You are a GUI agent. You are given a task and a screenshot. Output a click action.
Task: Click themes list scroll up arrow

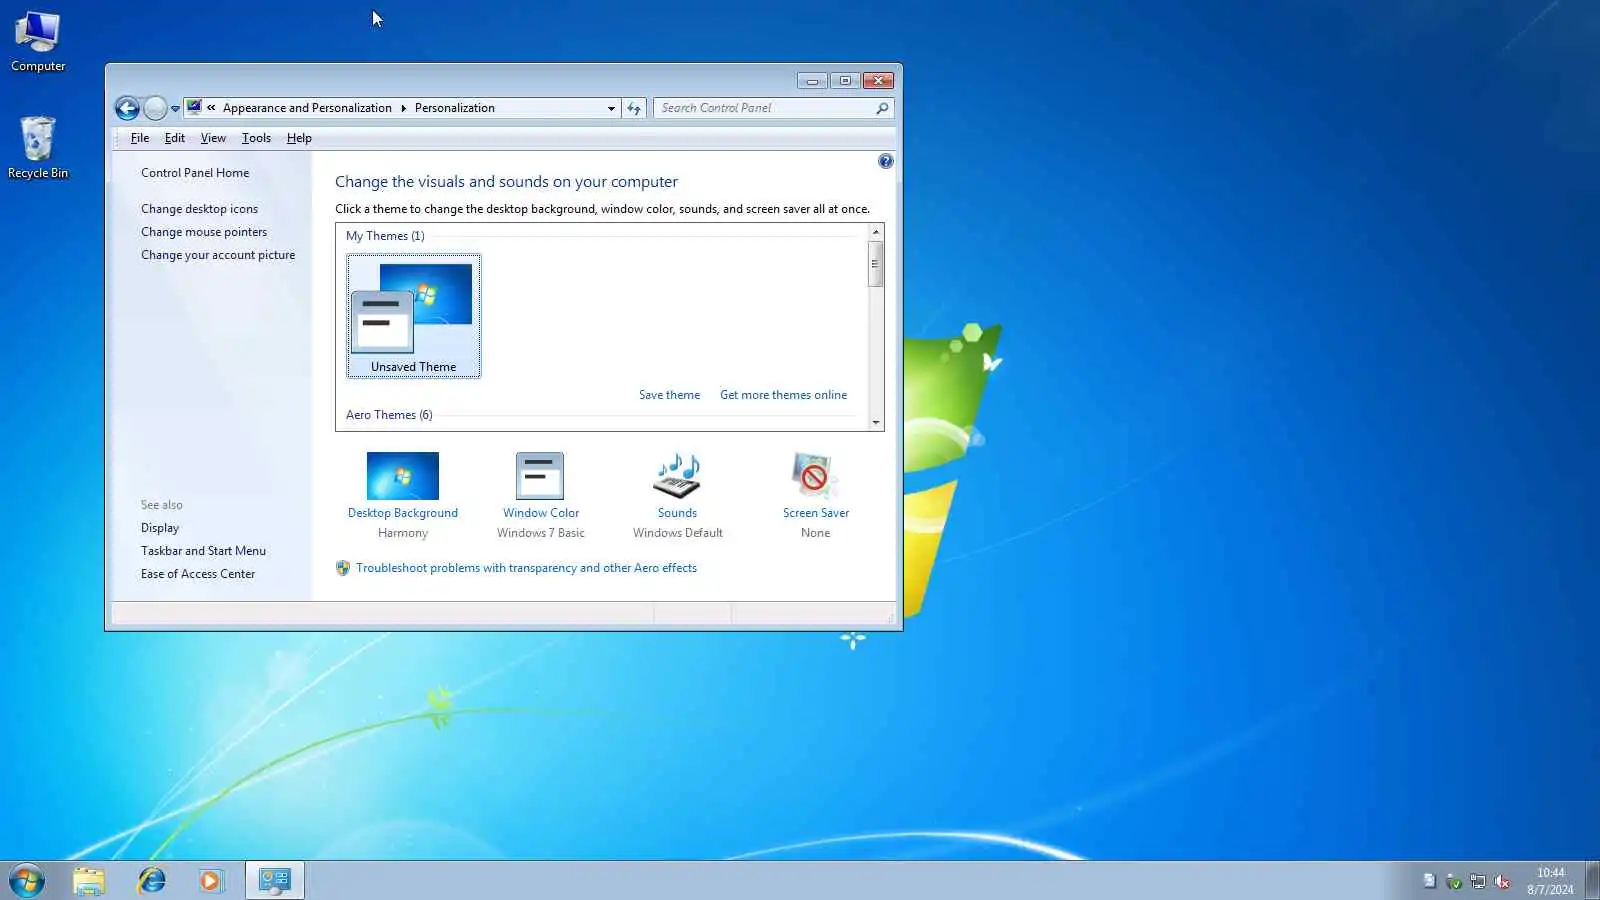tap(876, 232)
